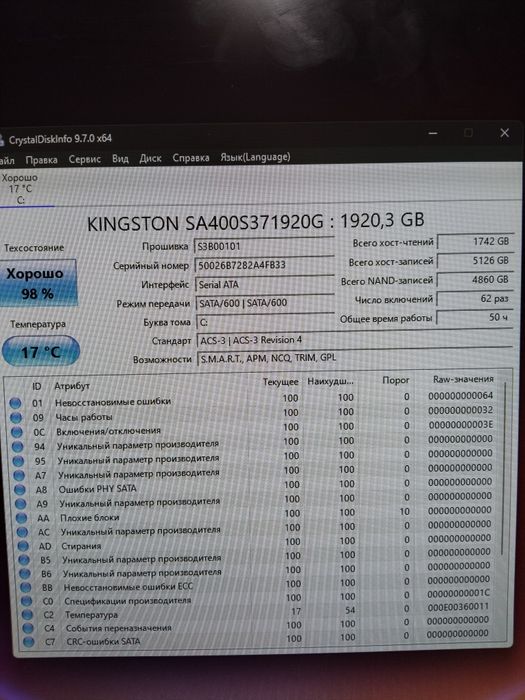Select the Стирания attribute row
525x700 pixels.
coord(259,543)
